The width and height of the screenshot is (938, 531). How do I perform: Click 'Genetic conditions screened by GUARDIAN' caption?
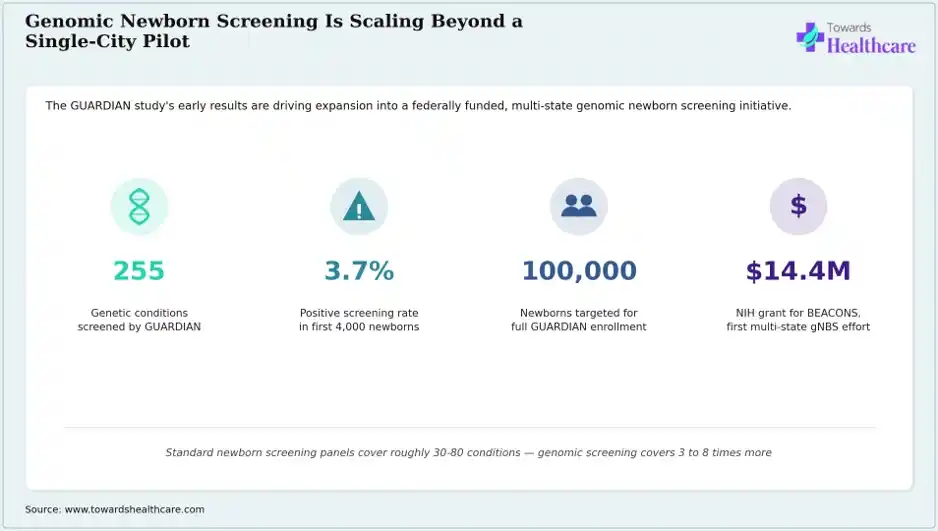click(139, 320)
